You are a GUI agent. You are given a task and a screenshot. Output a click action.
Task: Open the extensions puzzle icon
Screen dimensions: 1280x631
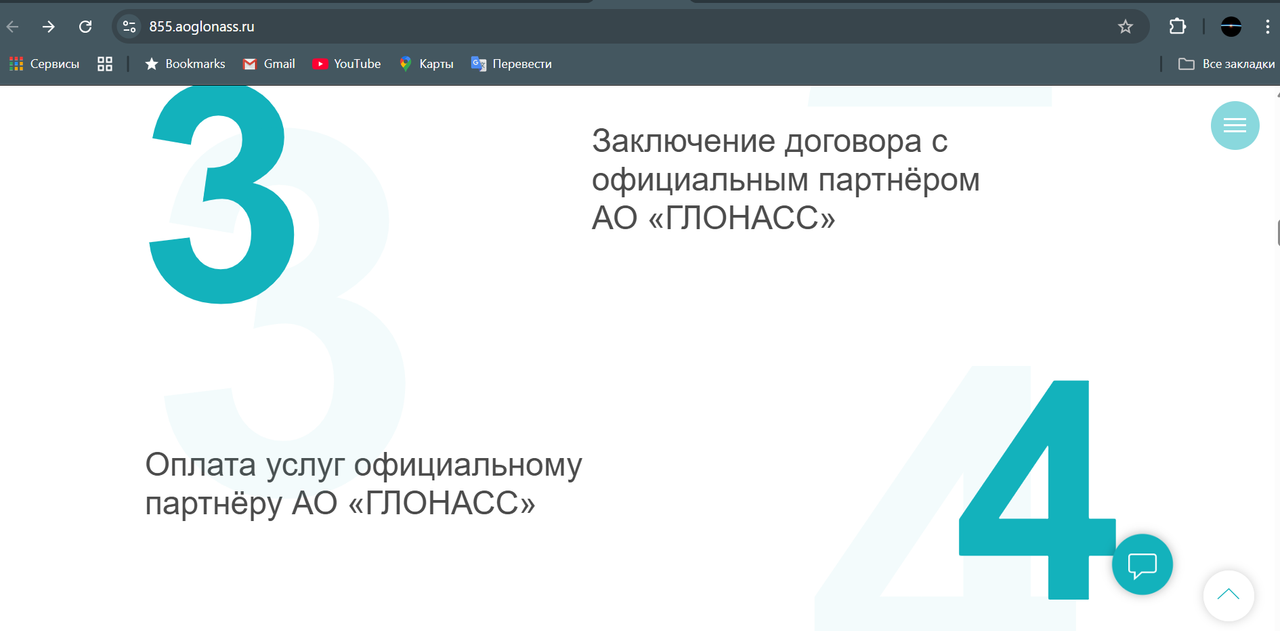1178,27
